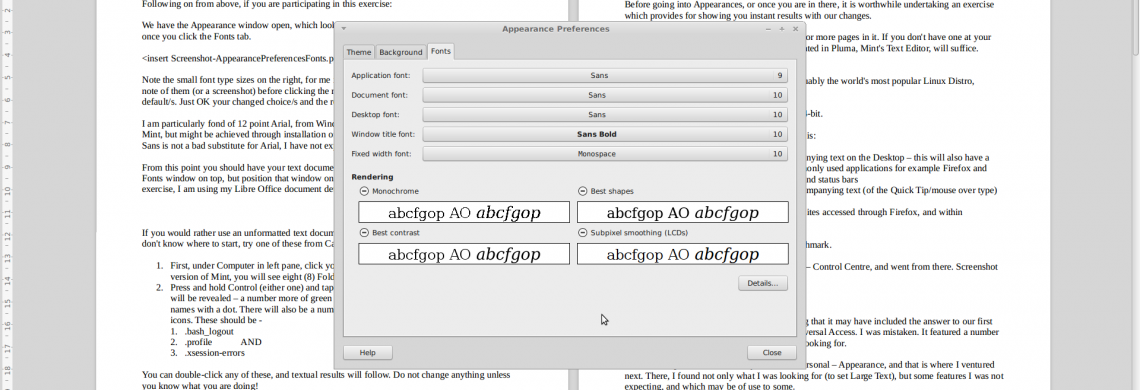
Task: Click '.profile' list item in document
Action: [x=199, y=342]
